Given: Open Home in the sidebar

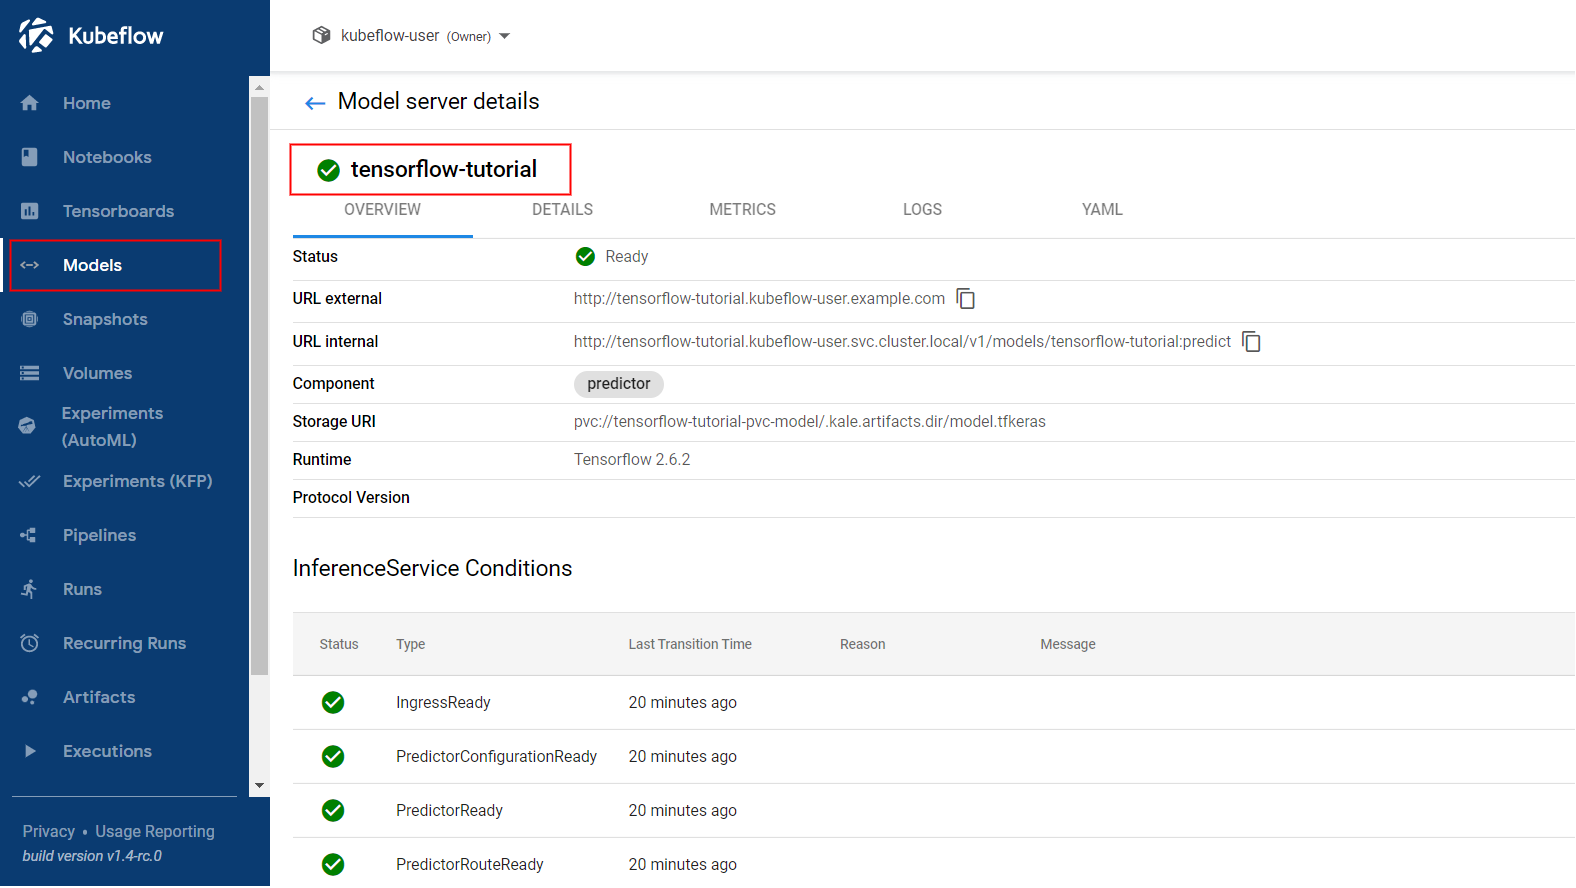Looking at the screenshot, I should click(x=87, y=103).
